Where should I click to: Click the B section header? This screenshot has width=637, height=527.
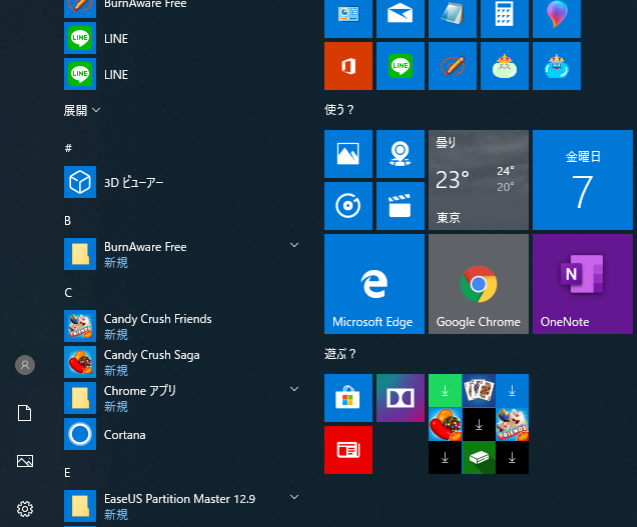coord(67,221)
